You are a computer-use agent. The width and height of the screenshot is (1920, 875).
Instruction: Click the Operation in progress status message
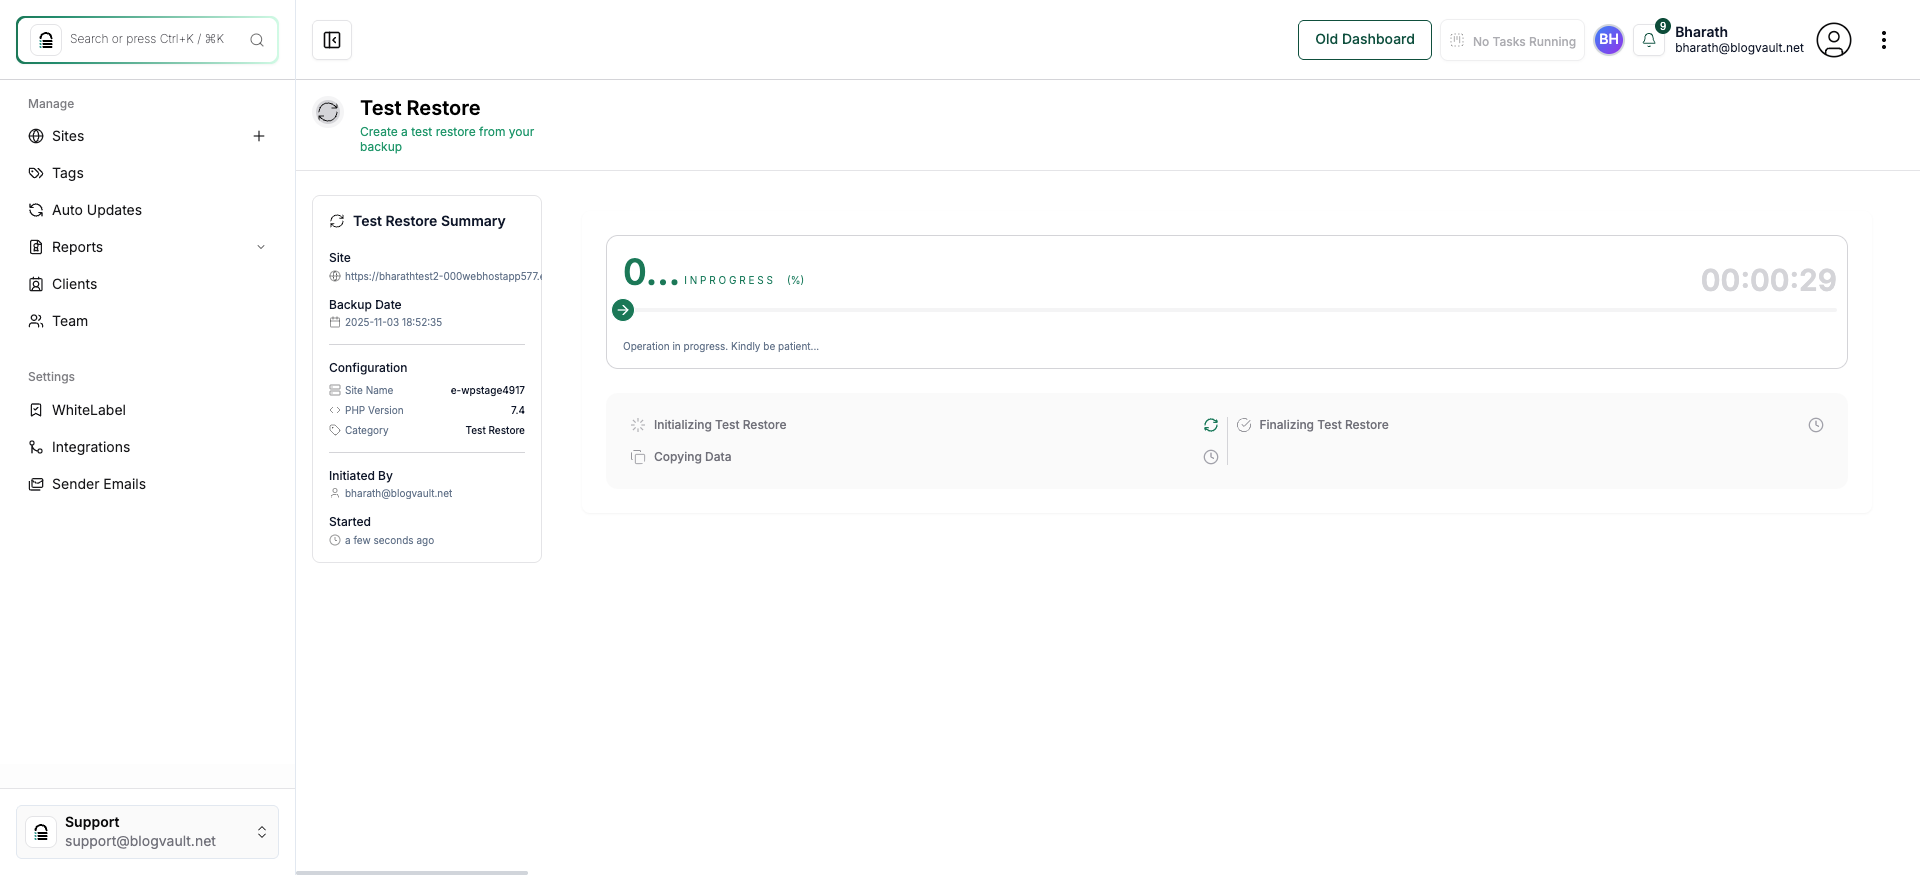720,346
